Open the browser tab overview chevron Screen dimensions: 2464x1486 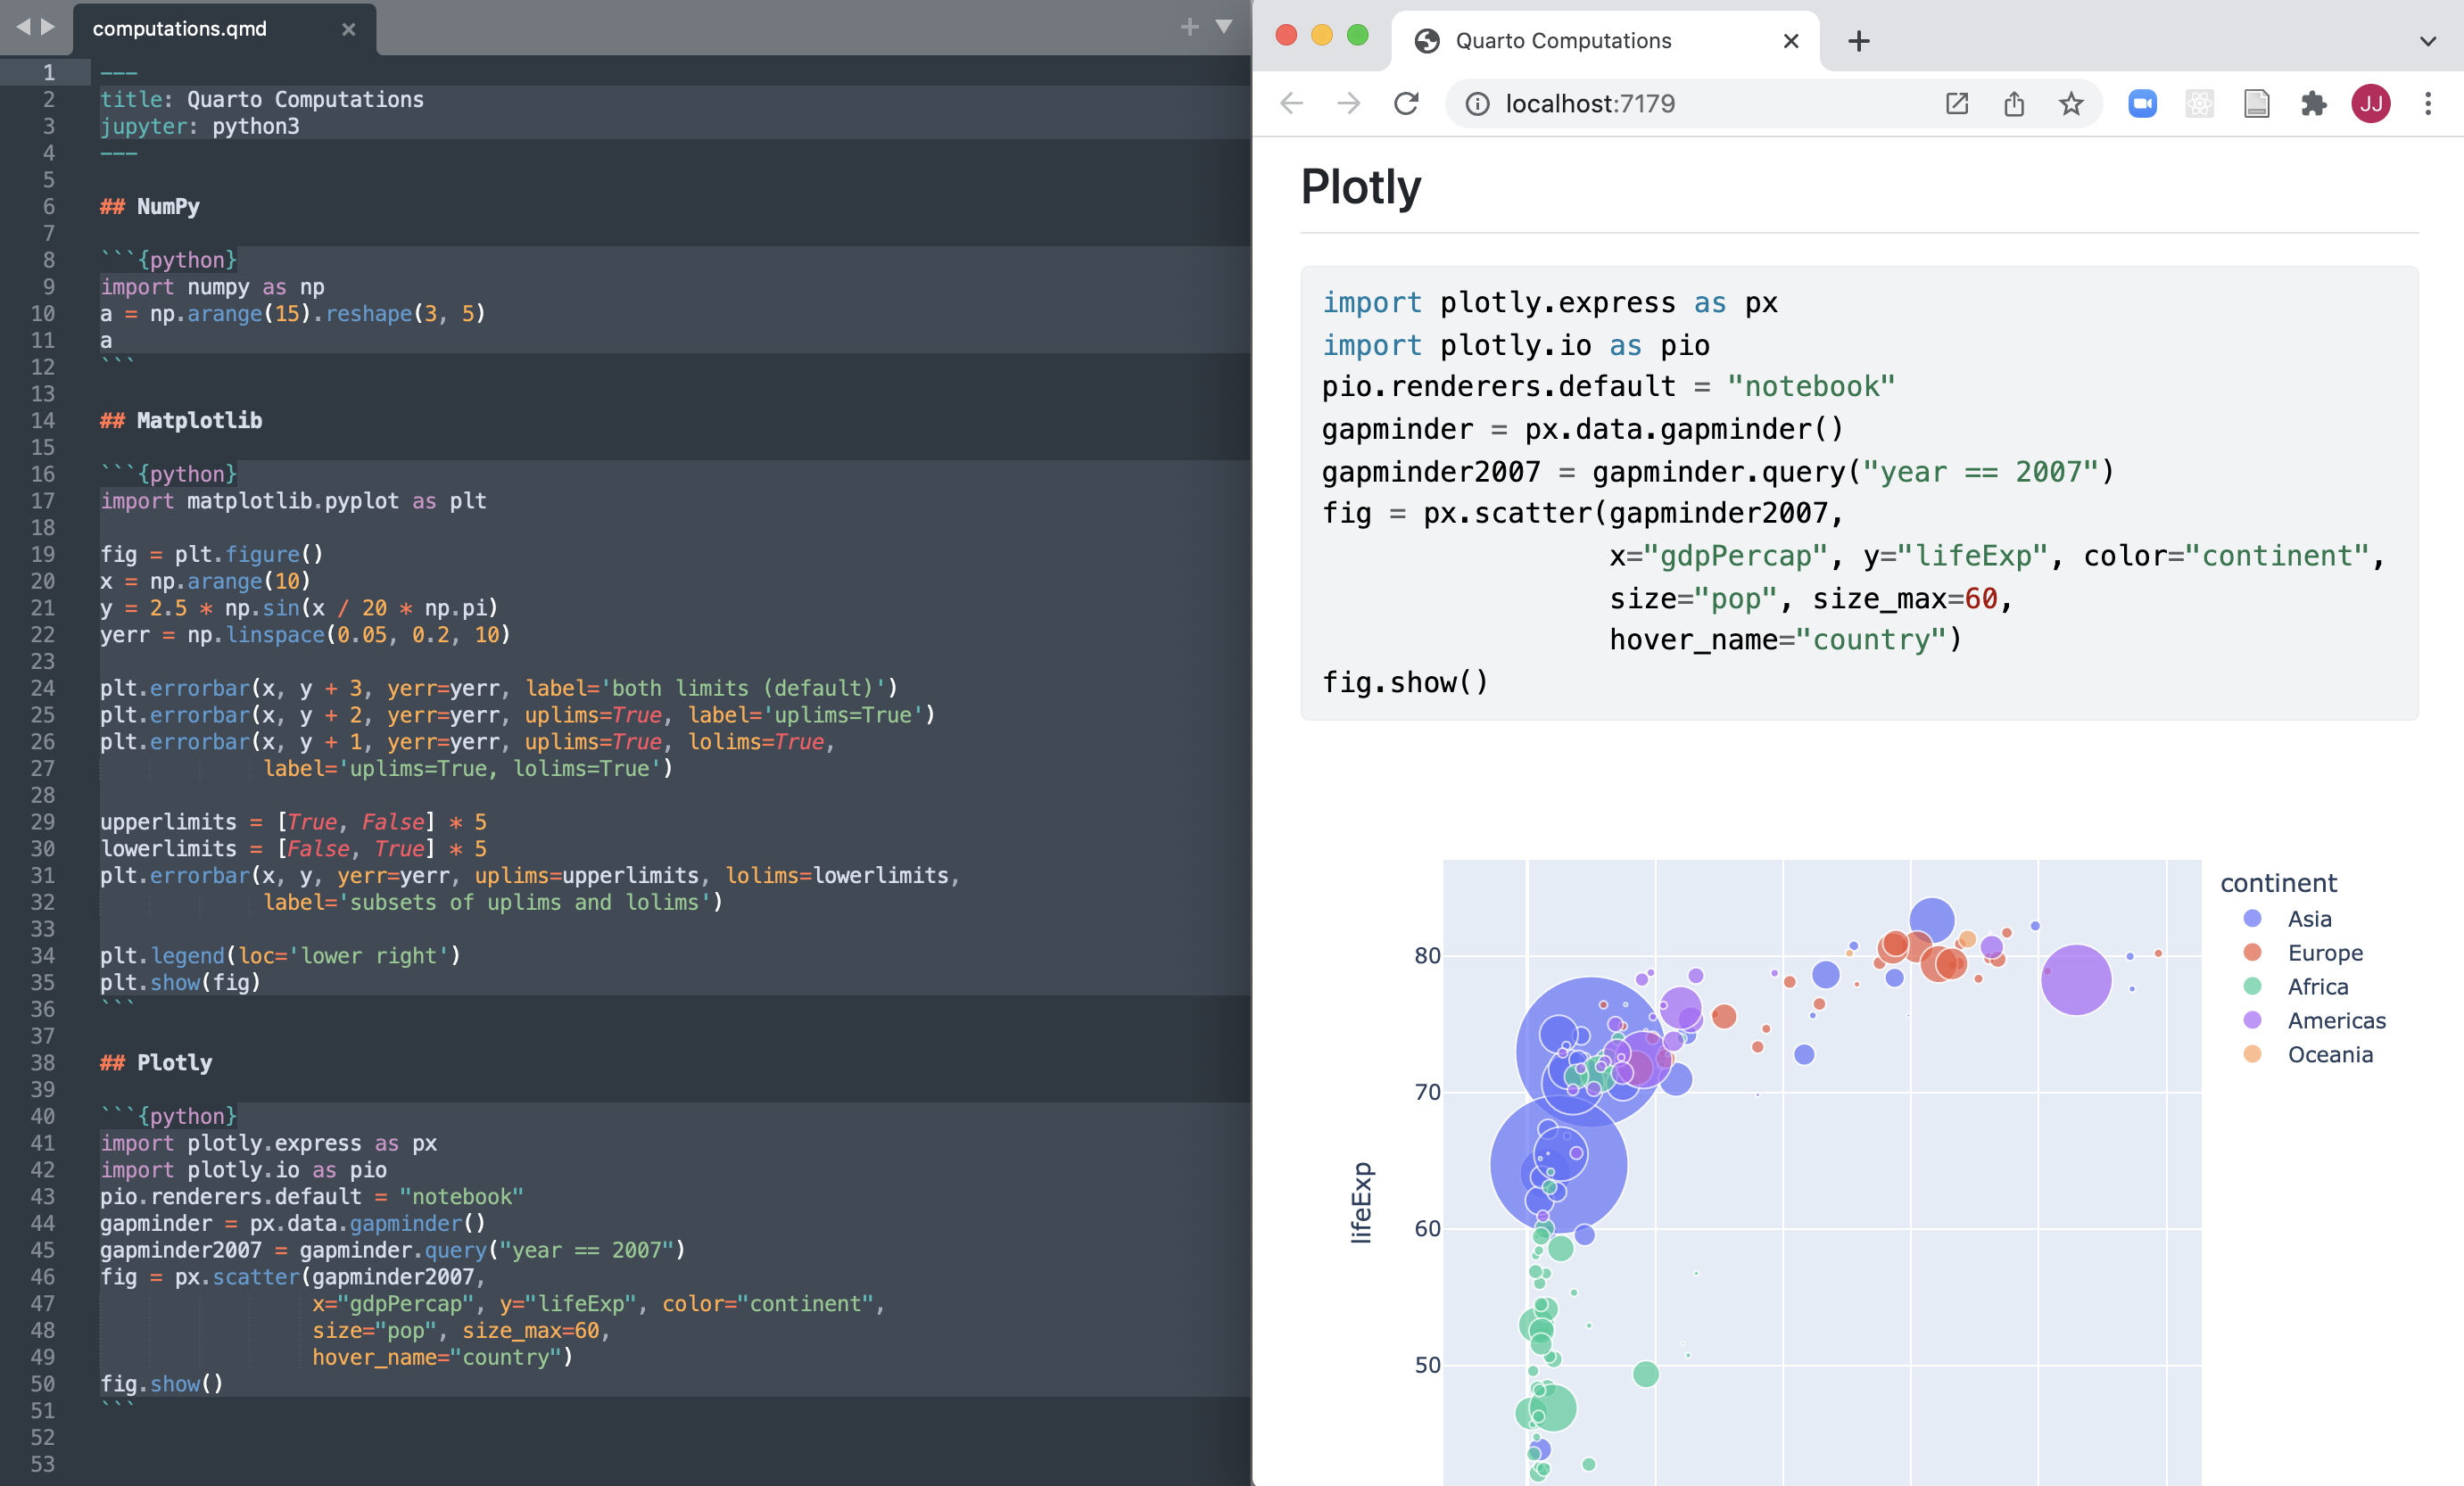(2427, 41)
